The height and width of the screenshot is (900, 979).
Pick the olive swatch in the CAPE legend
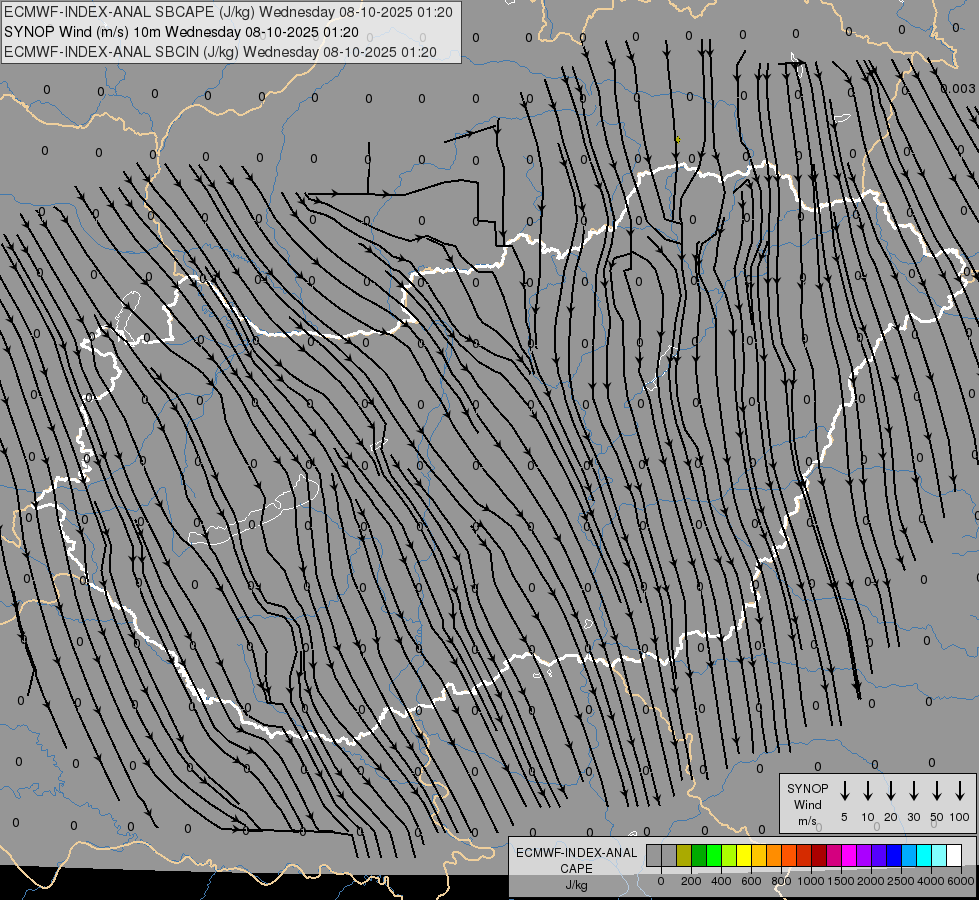tap(684, 855)
